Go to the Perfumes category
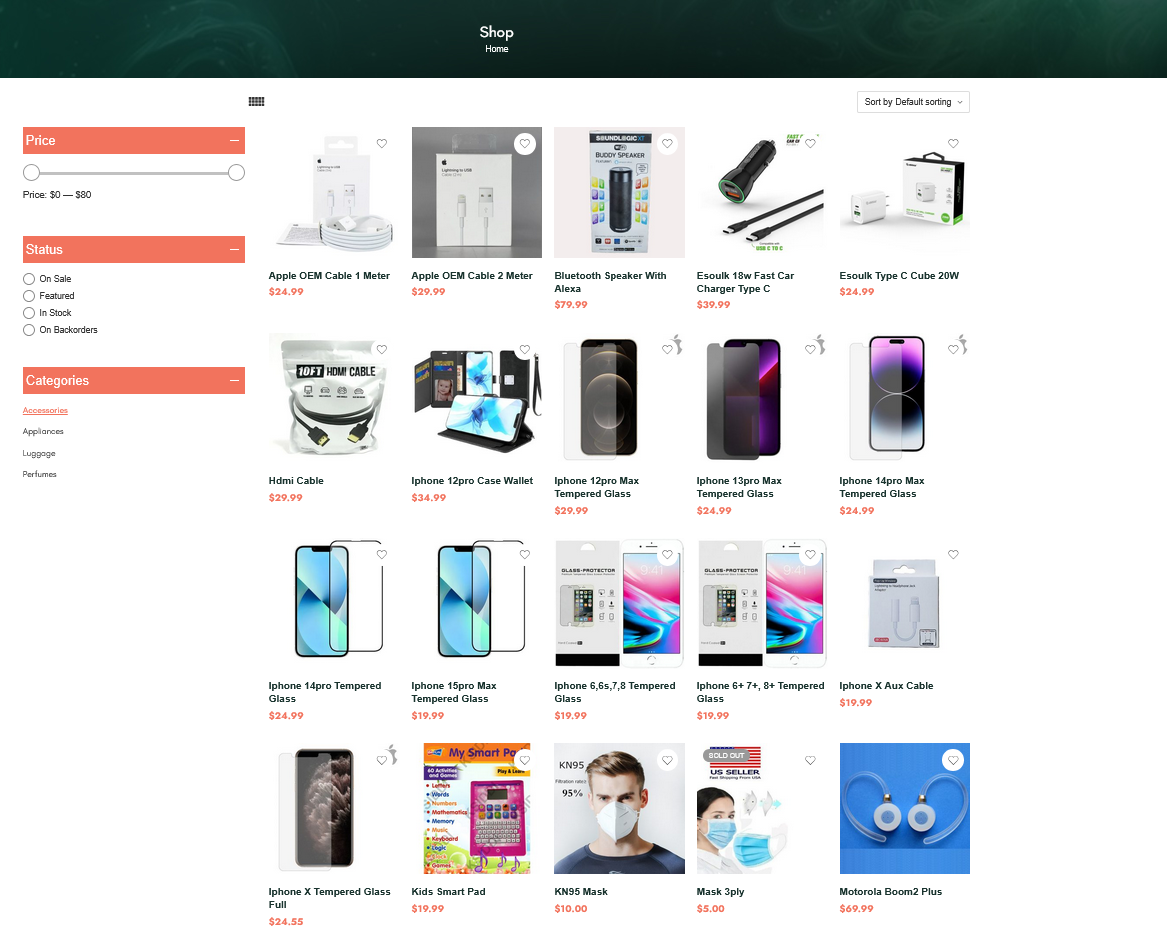 click(x=39, y=474)
